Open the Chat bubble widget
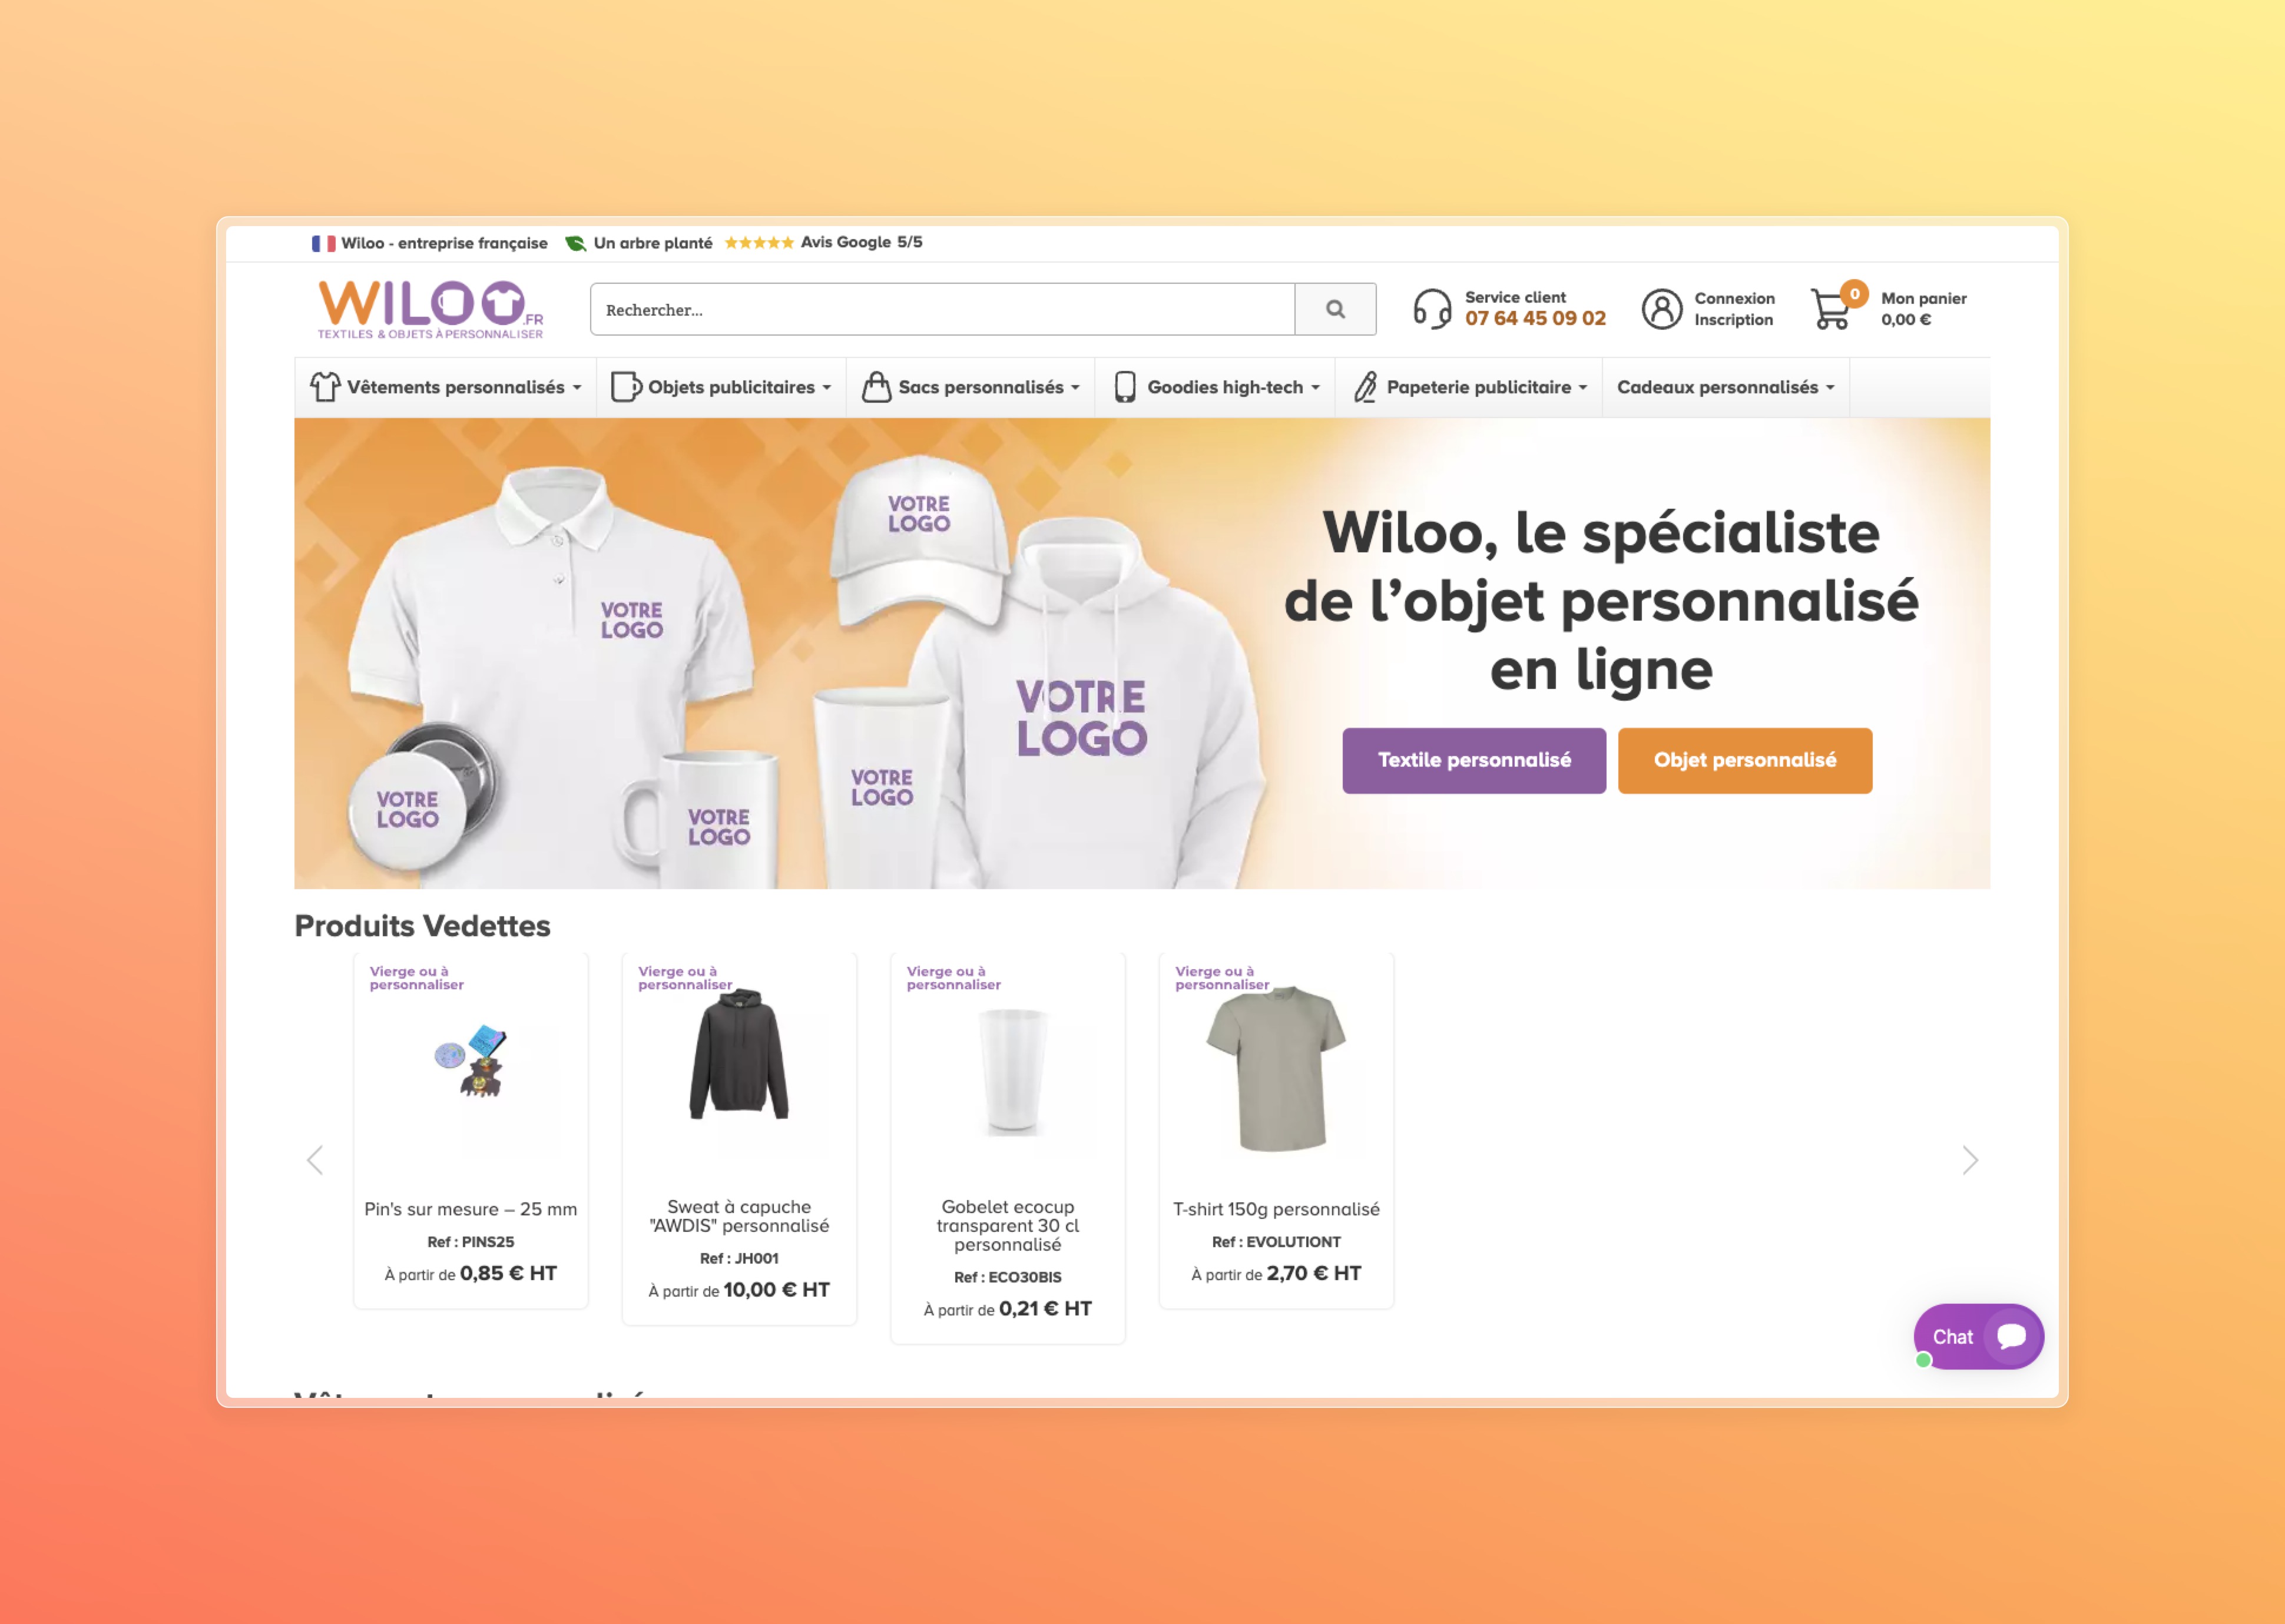Image resolution: width=2285 pixels, height=1624 pixels. (x=1978, y=1336)
